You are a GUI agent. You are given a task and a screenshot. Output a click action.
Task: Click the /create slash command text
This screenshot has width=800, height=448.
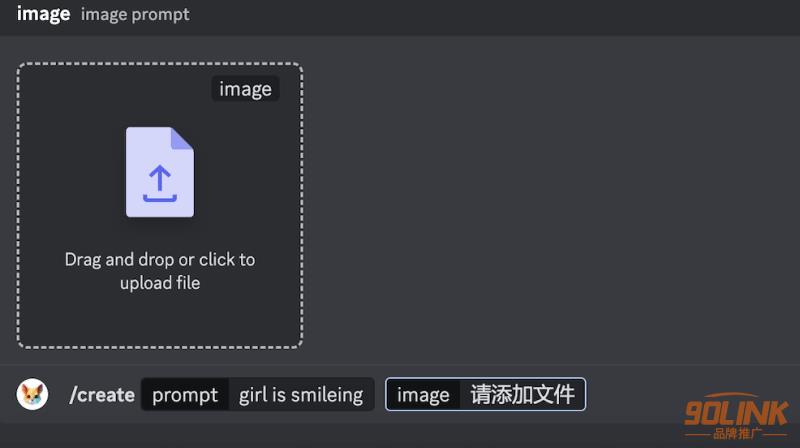[102, 394]
